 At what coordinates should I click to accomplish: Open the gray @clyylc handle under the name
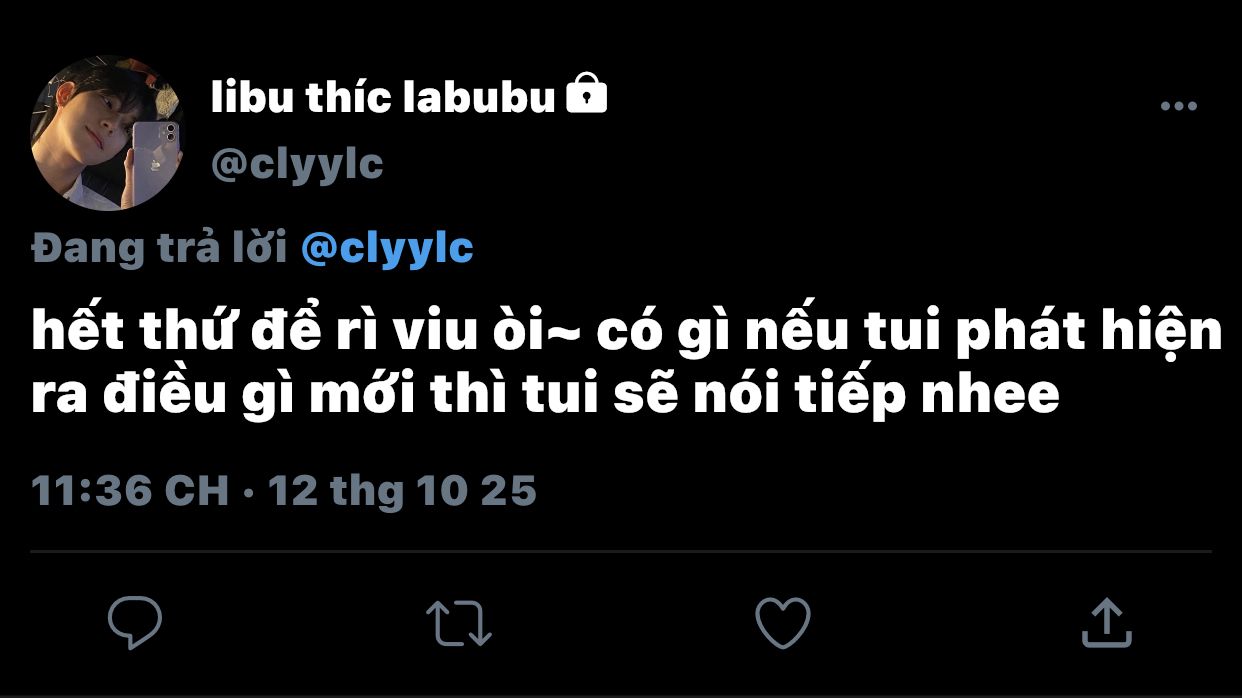[297, 164]
